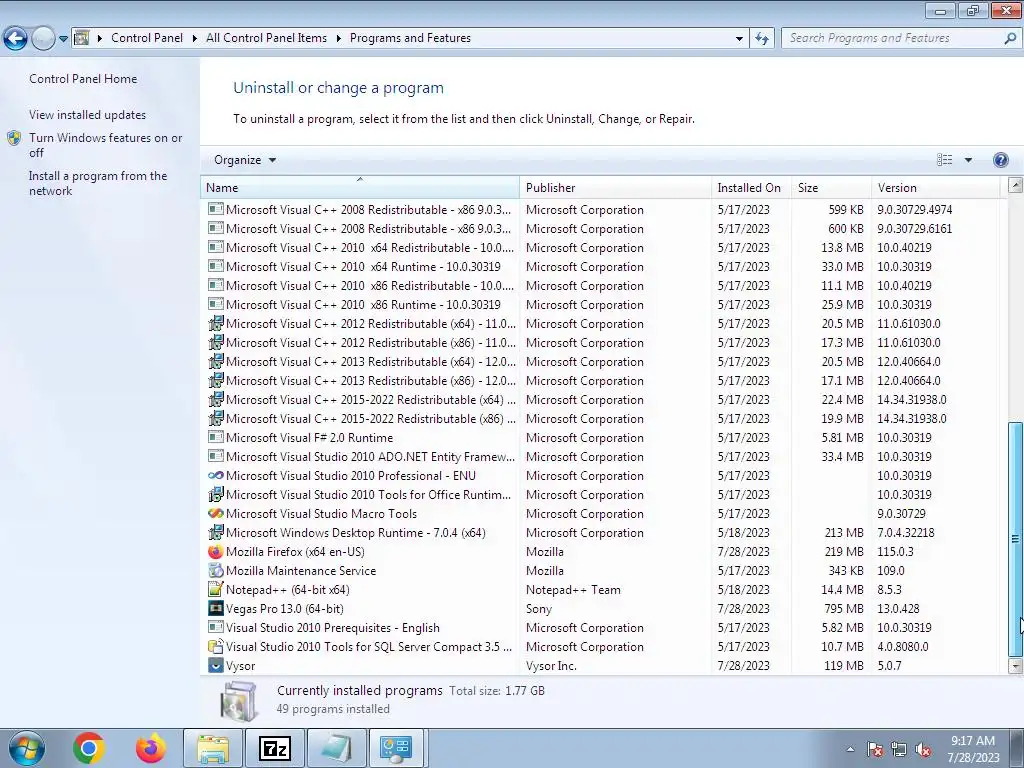
Task: Click the Control Panel breadcrumb
Action: pos(147,38)
